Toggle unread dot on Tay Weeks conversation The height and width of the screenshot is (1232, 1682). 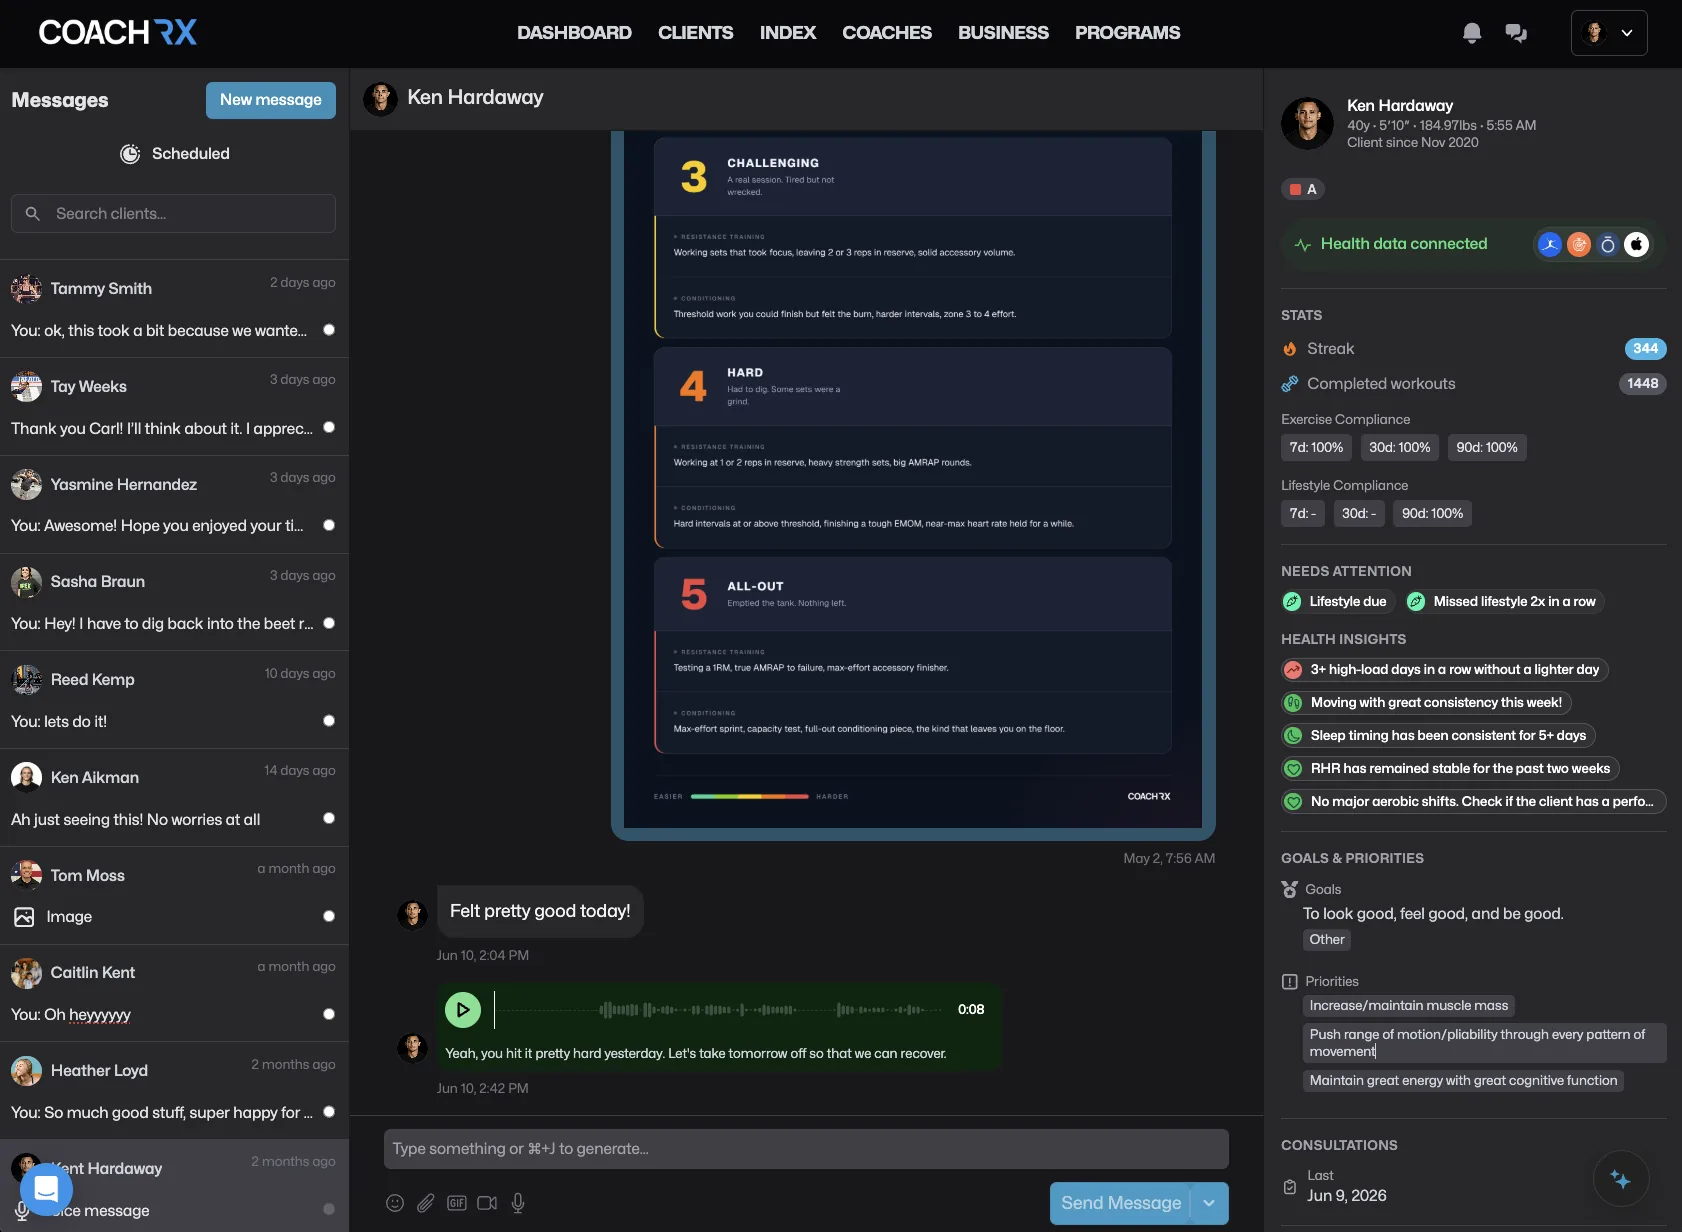[x=329, y=428]
